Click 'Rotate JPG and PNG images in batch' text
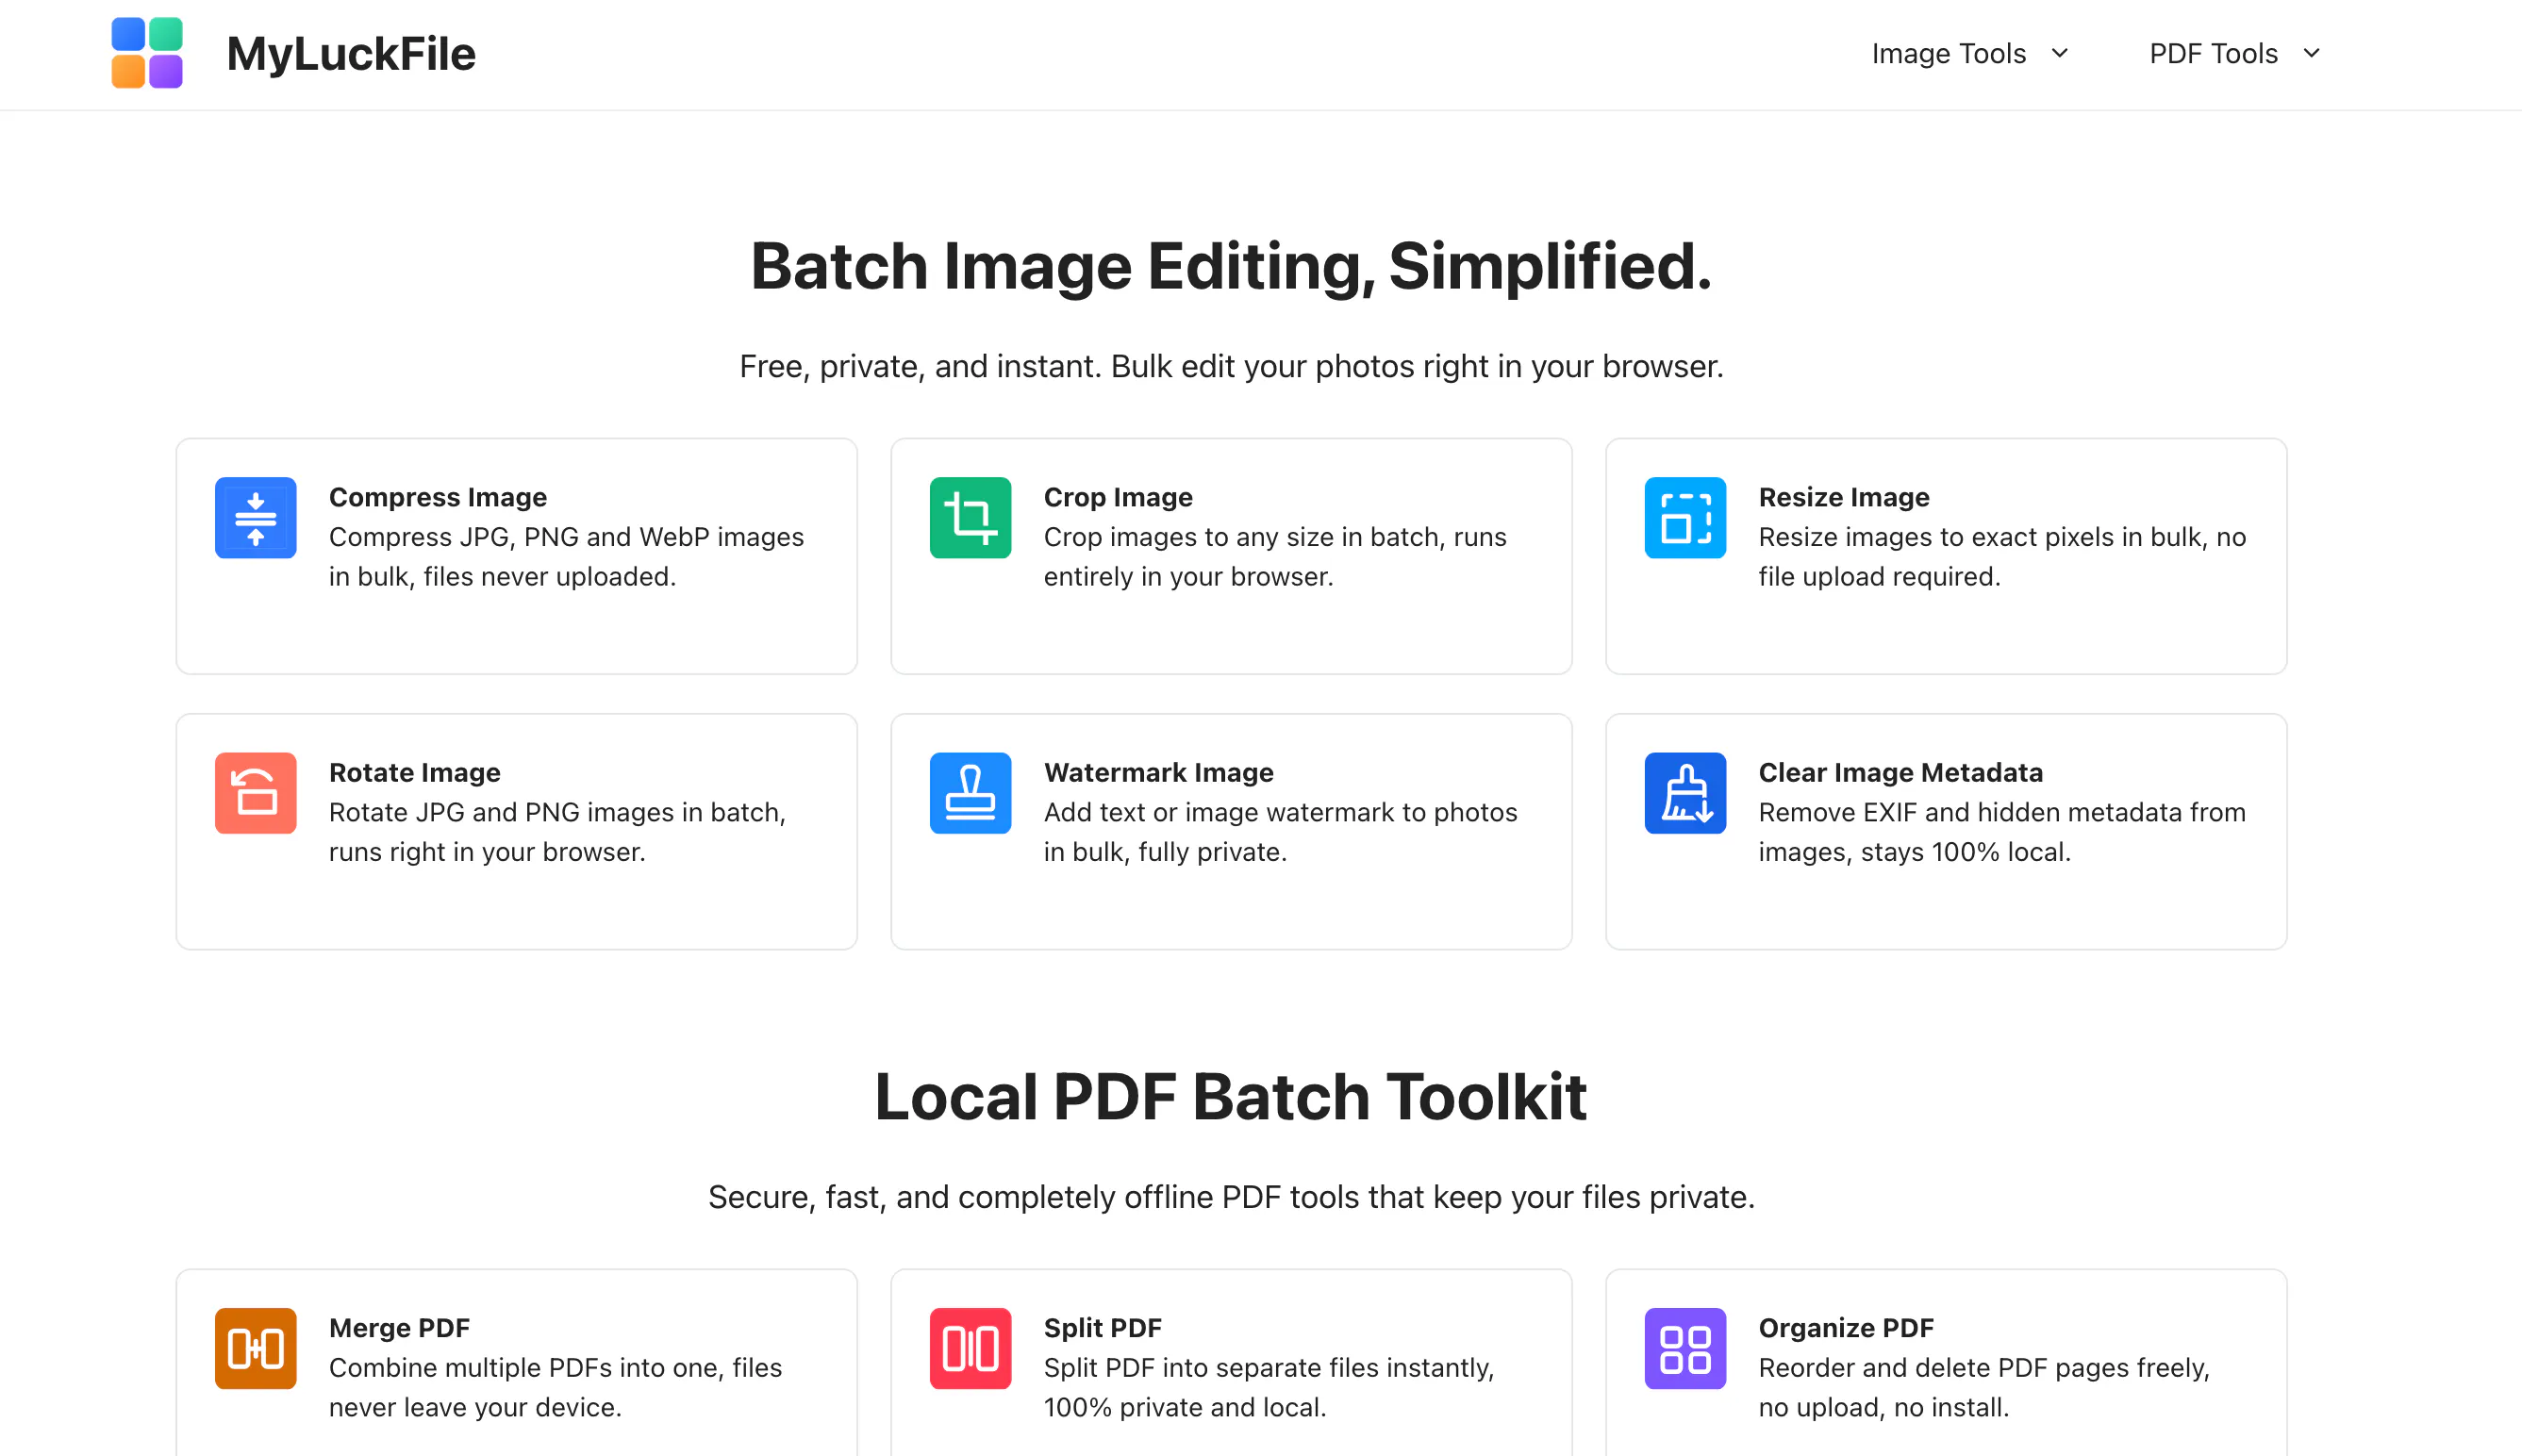Screen dimensions: 2522x1456 click(x=555, y=812)
